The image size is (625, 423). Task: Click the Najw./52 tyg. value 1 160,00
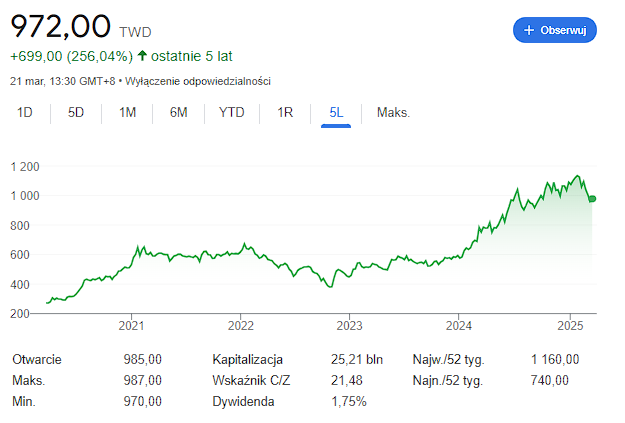555,359
